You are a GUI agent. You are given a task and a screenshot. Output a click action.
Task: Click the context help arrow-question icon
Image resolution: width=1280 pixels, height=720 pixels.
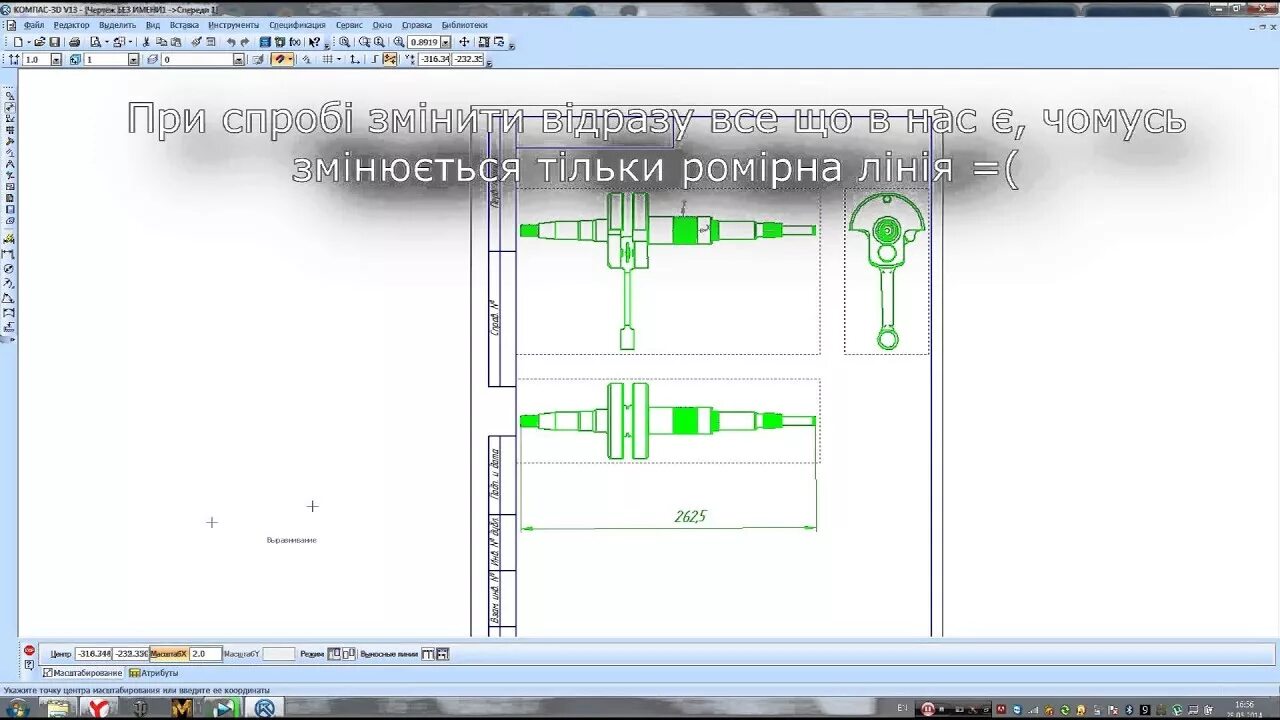click(x=314, y=42)
